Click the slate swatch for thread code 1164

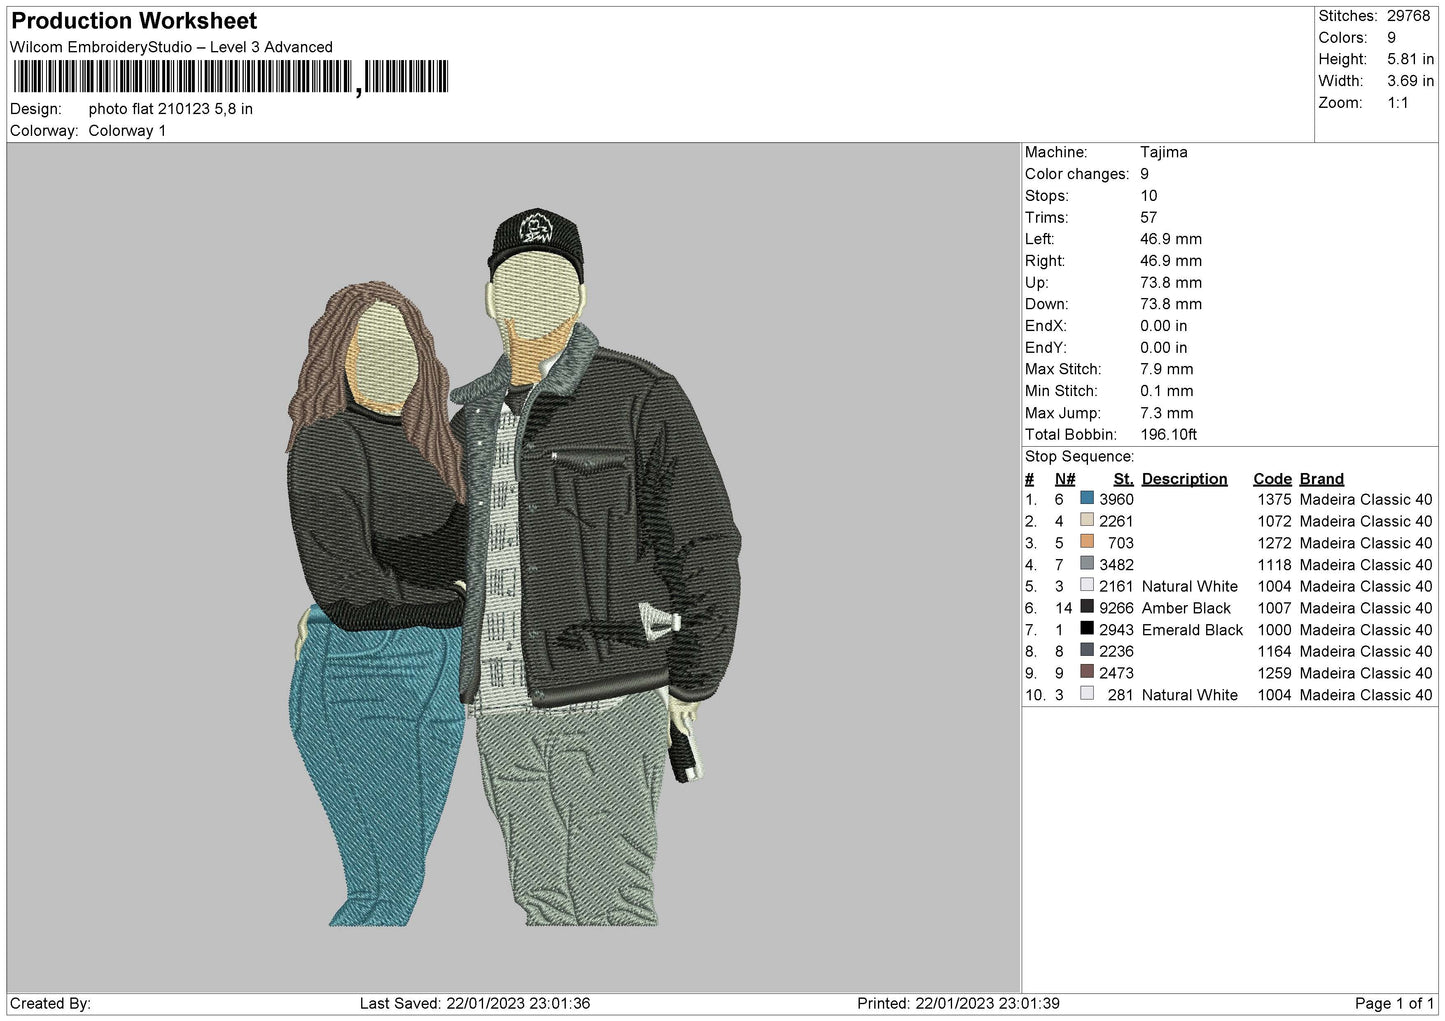(1087, 650)
